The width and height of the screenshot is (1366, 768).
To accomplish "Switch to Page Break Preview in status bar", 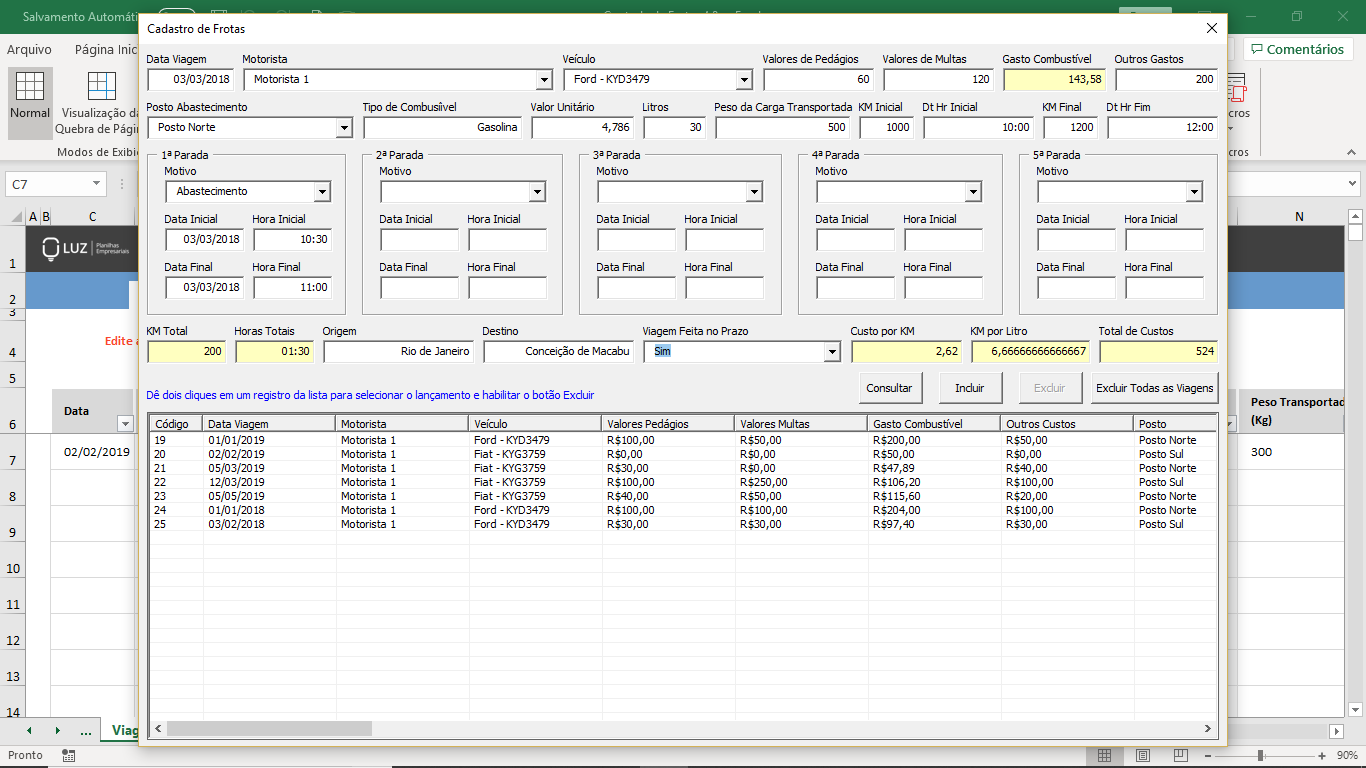I will [x=1181, y=755].
